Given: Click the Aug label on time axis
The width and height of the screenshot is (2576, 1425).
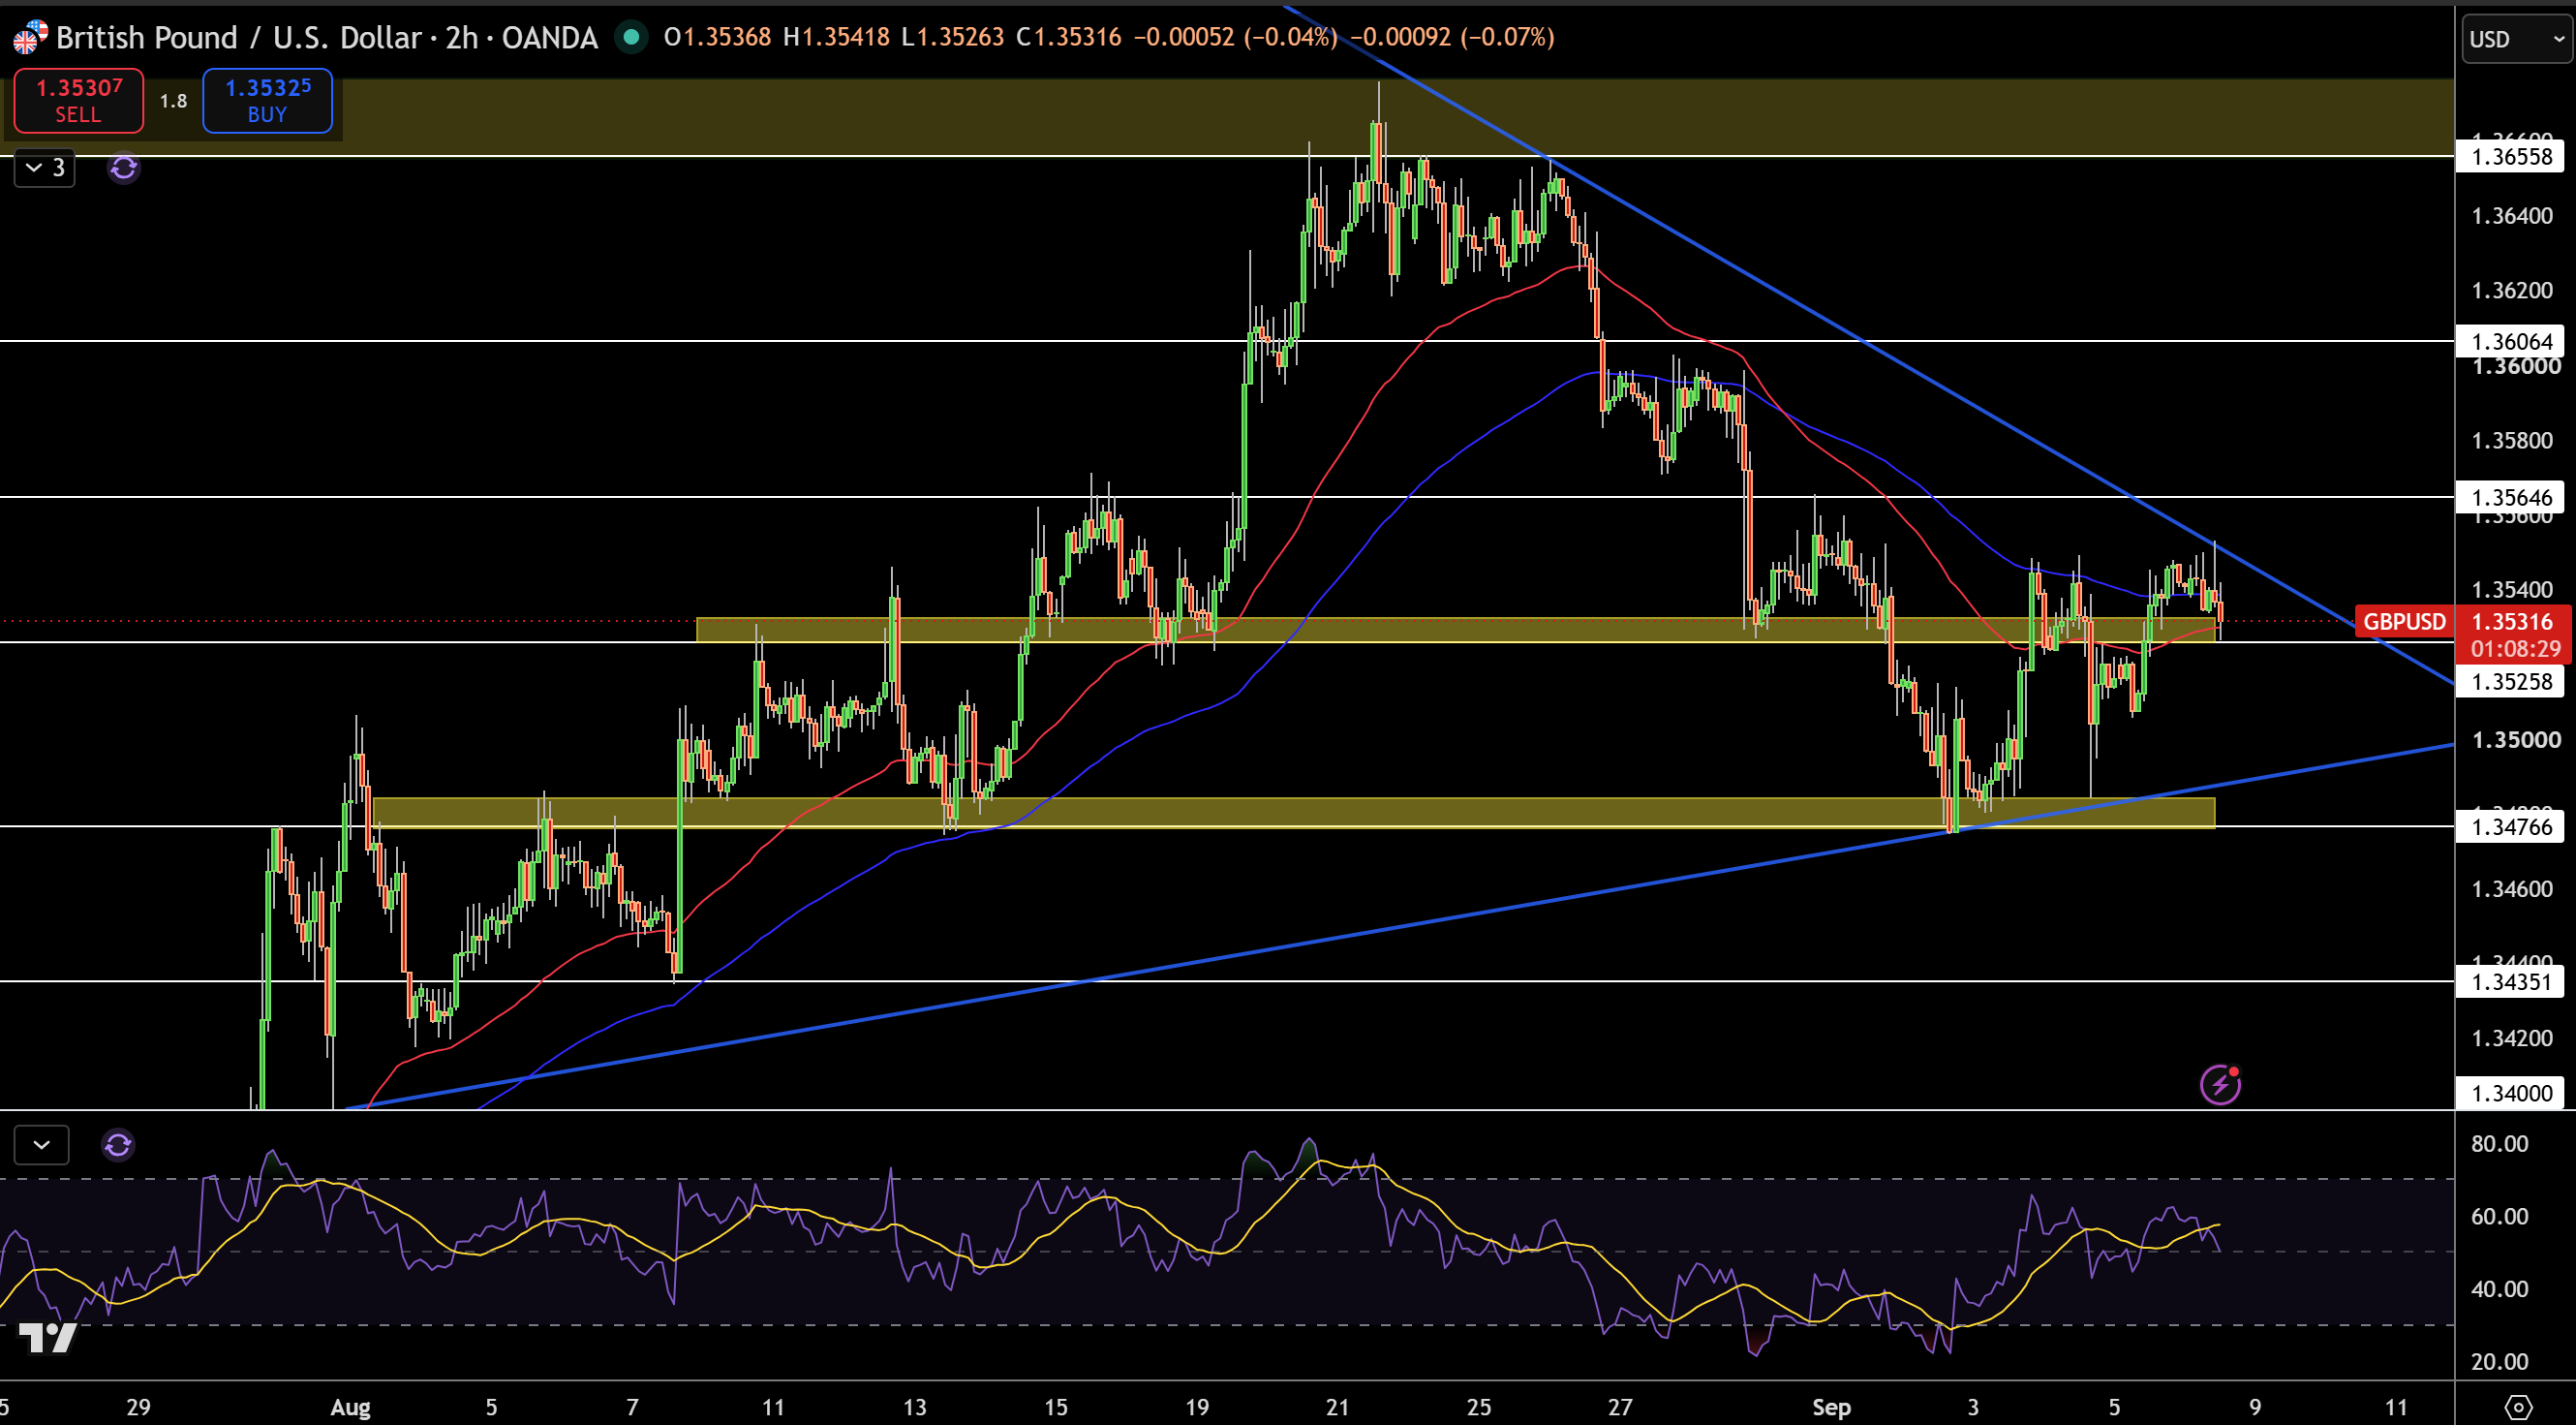Looking at the screenshot, I should point(350,1407).
